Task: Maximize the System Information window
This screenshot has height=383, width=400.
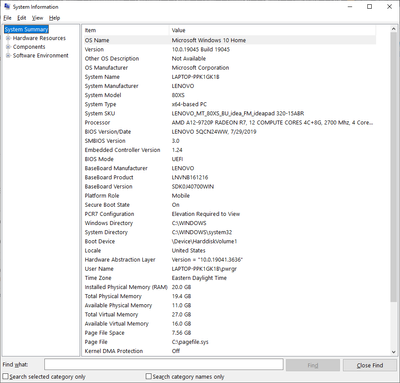Action: [x=369, y=7]
